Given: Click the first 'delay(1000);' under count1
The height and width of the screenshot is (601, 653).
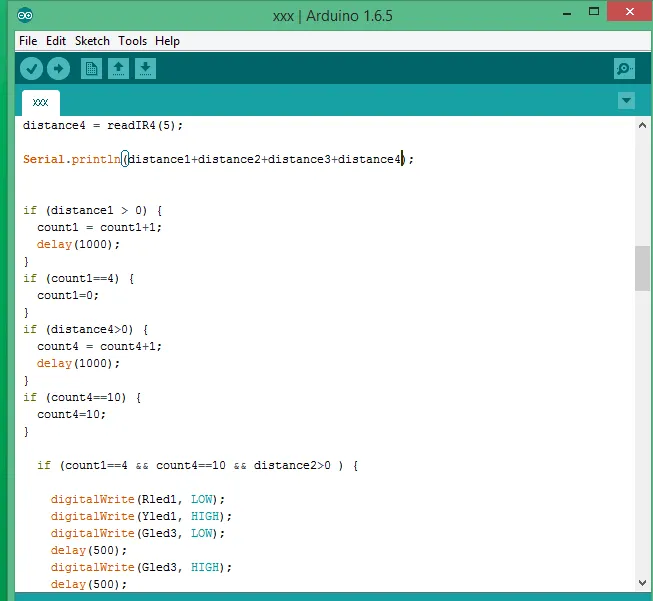Looking at the screenshot, I should [x=78, y=244].
